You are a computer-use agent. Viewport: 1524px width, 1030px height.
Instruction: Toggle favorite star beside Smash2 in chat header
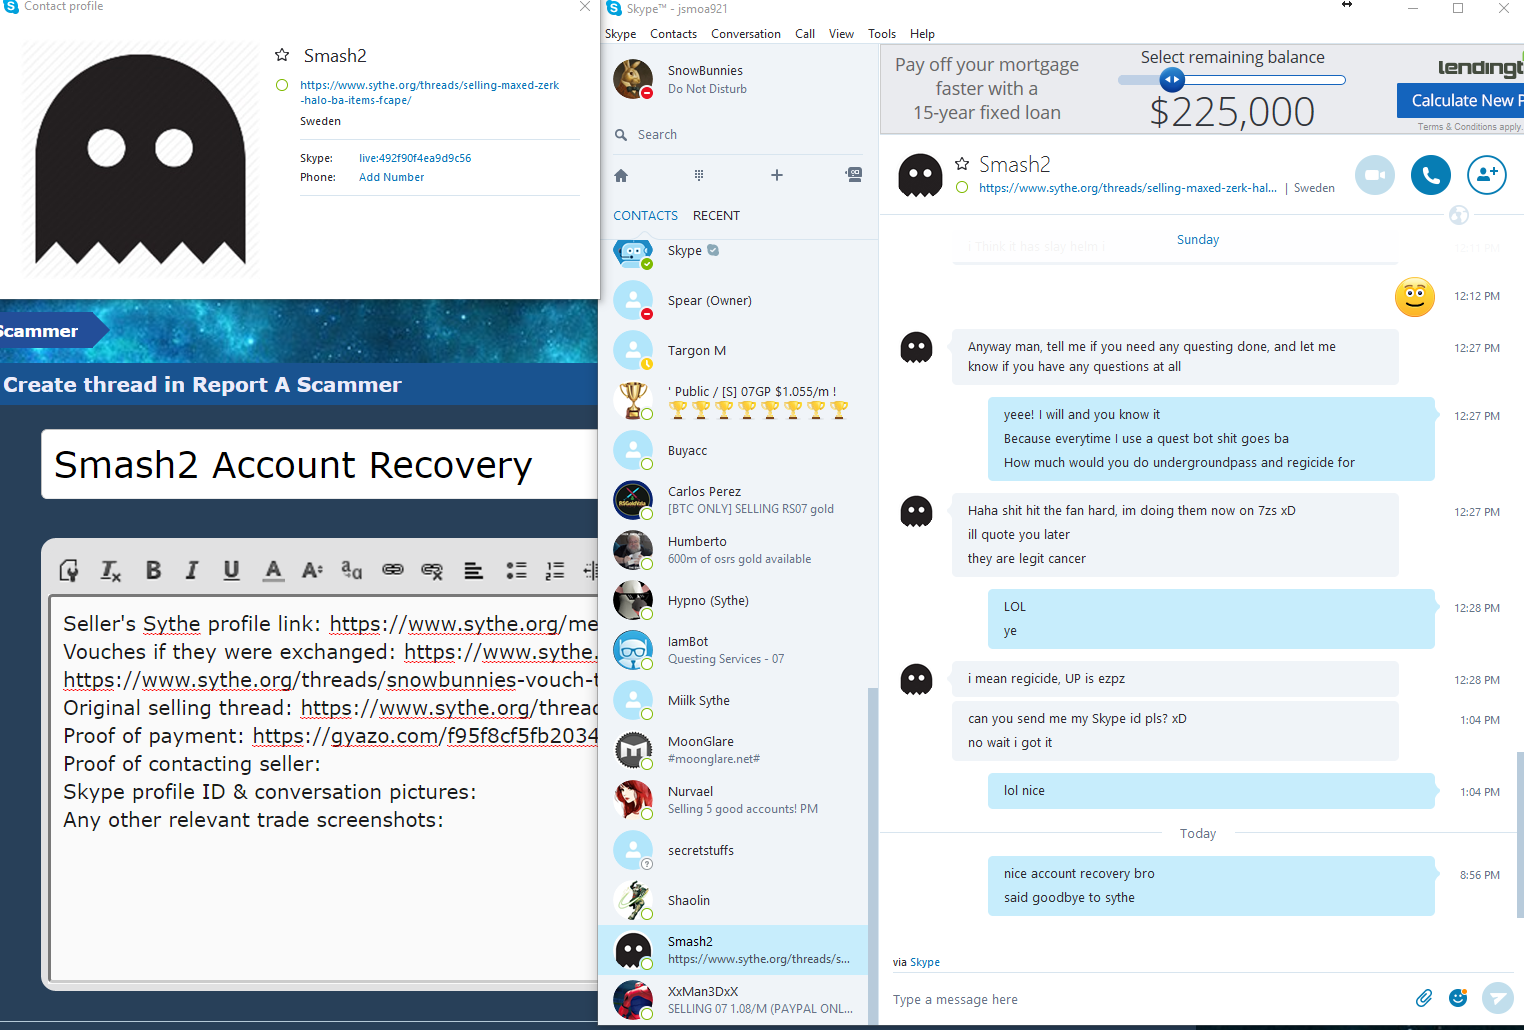click(x=962, y=163)
